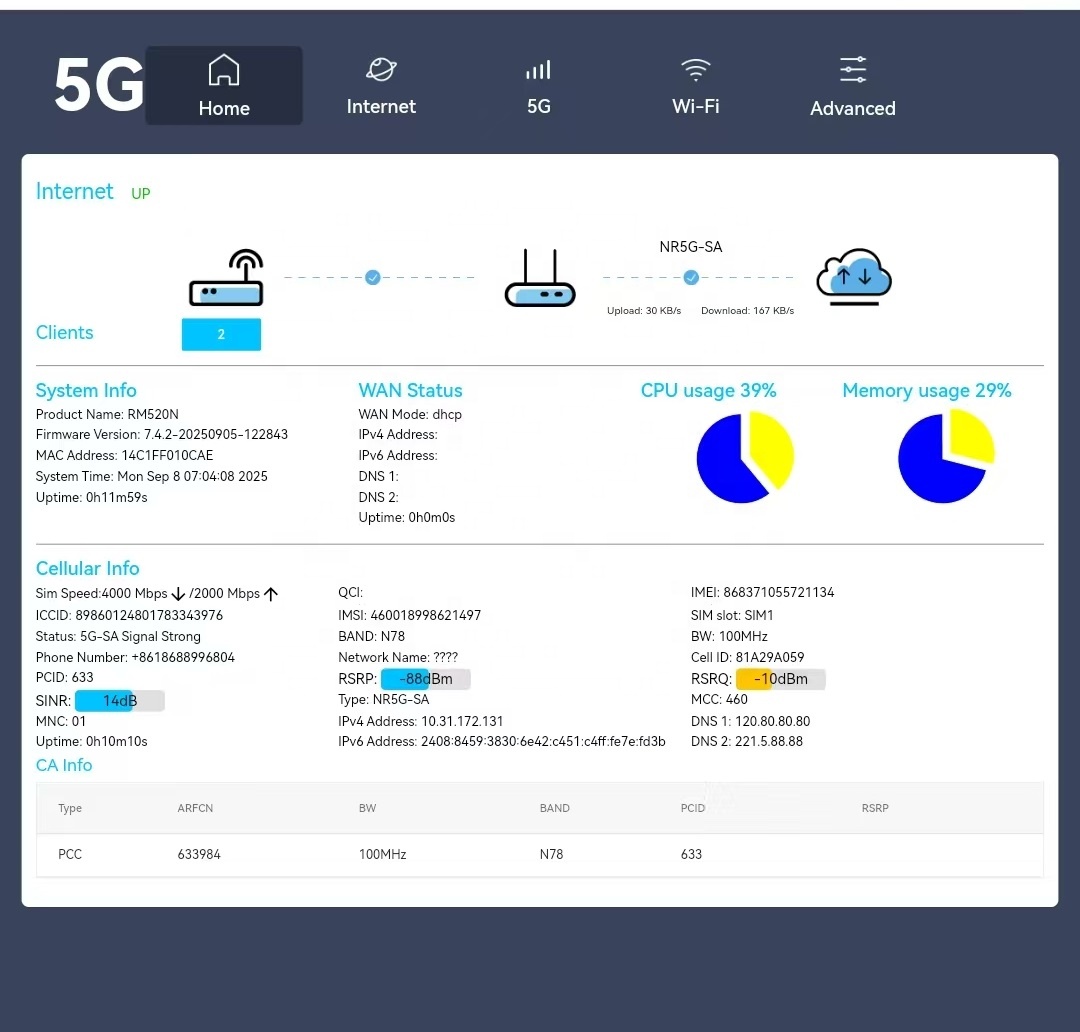Click the RSRQ -10dBm orange bar
1080x1032 pixels.
tap(780, 679)
